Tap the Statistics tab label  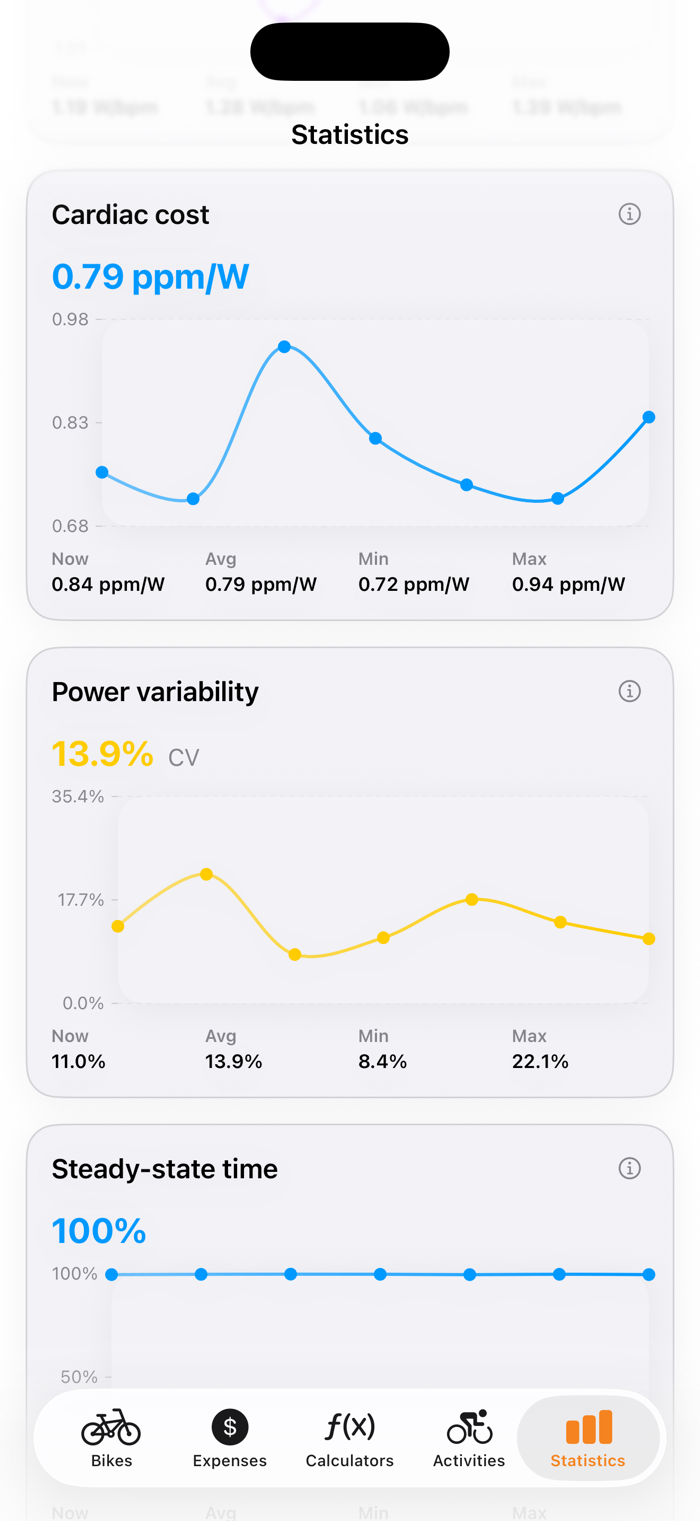pyautogui.click(x=588, y=1461)
